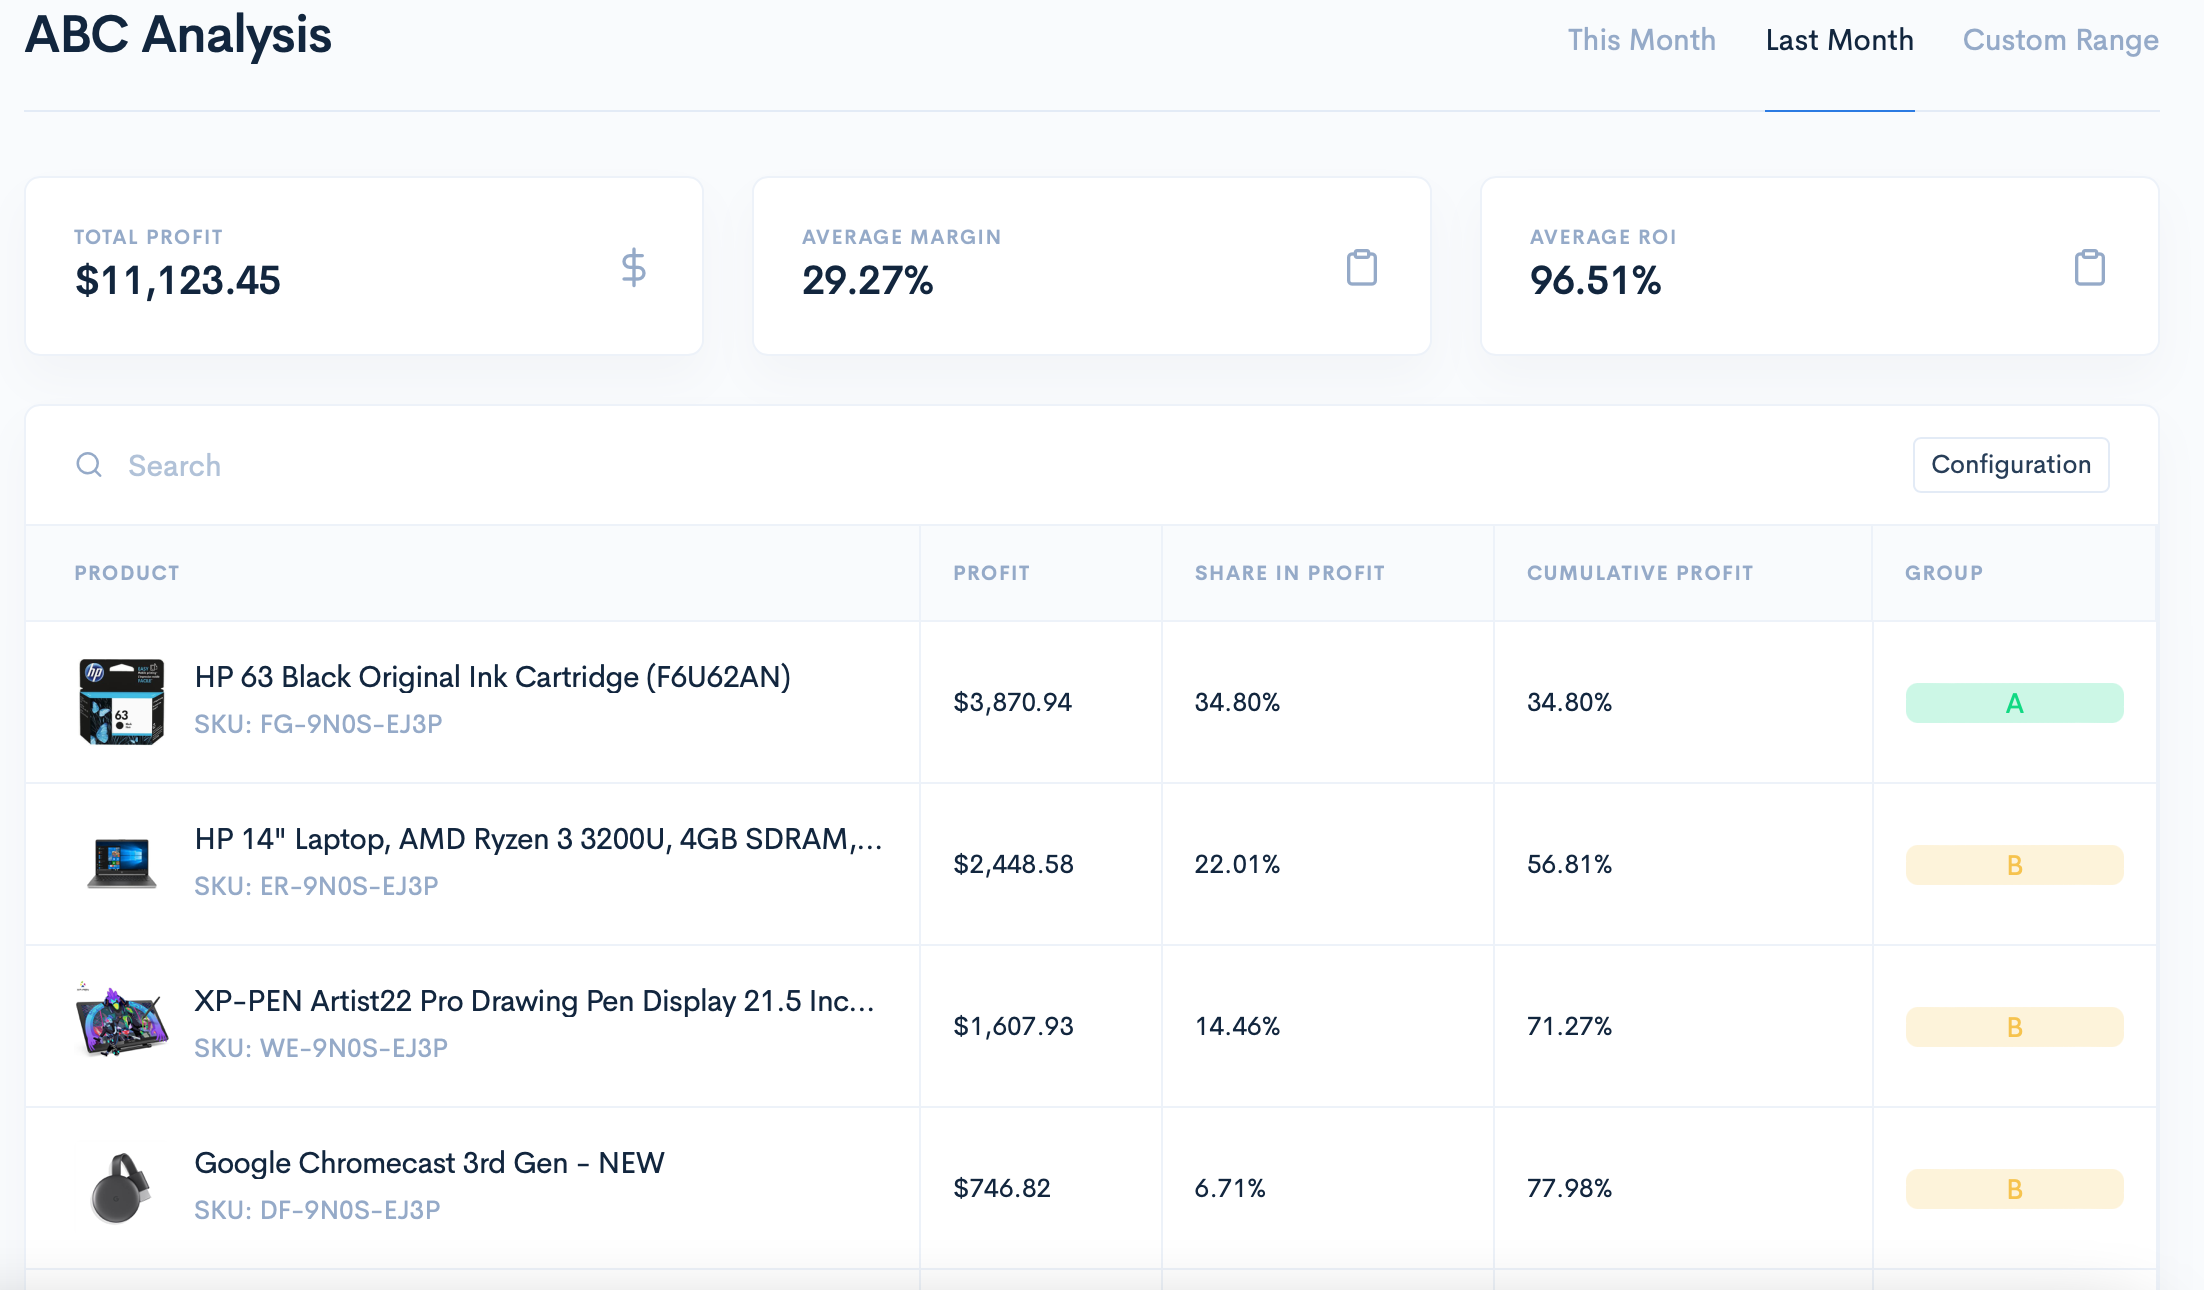Click the clipboard icon on Average ROI card
This screenshot has width=2204, height=1290.
click(2088, 267)
